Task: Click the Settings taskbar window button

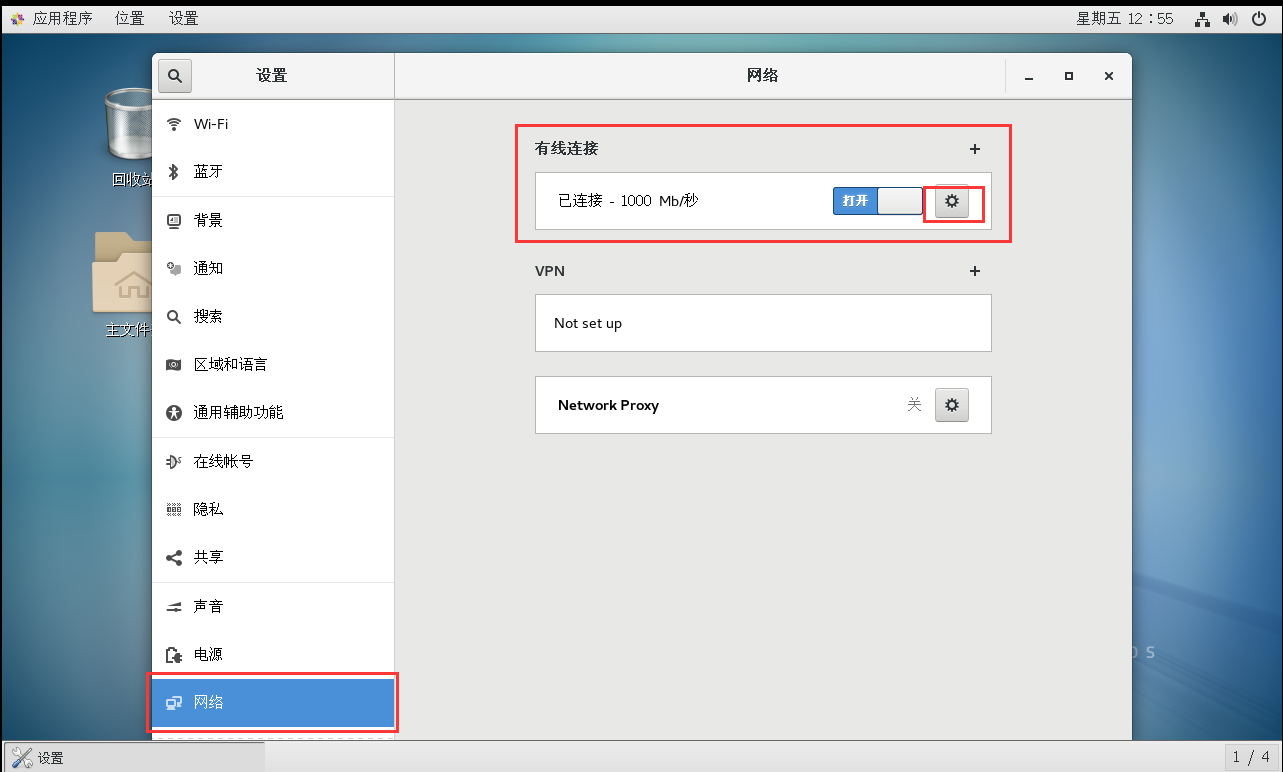Action: (x=135, y=757)
